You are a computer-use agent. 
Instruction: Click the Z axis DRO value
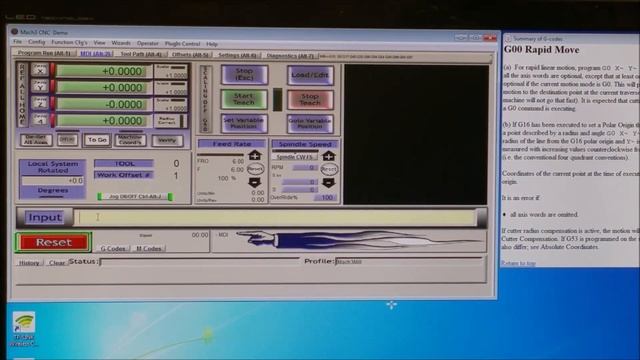point(104,104)
